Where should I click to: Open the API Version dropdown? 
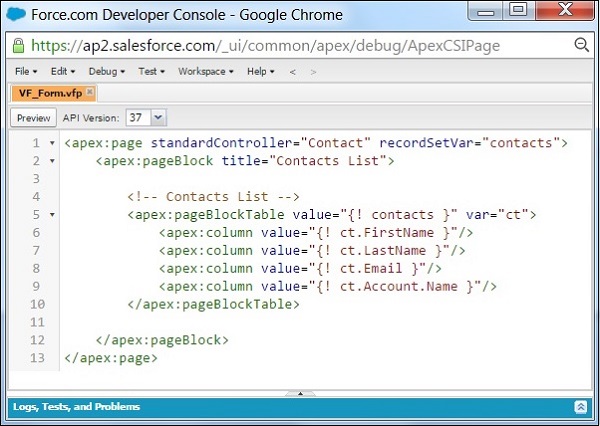point(158,117)
